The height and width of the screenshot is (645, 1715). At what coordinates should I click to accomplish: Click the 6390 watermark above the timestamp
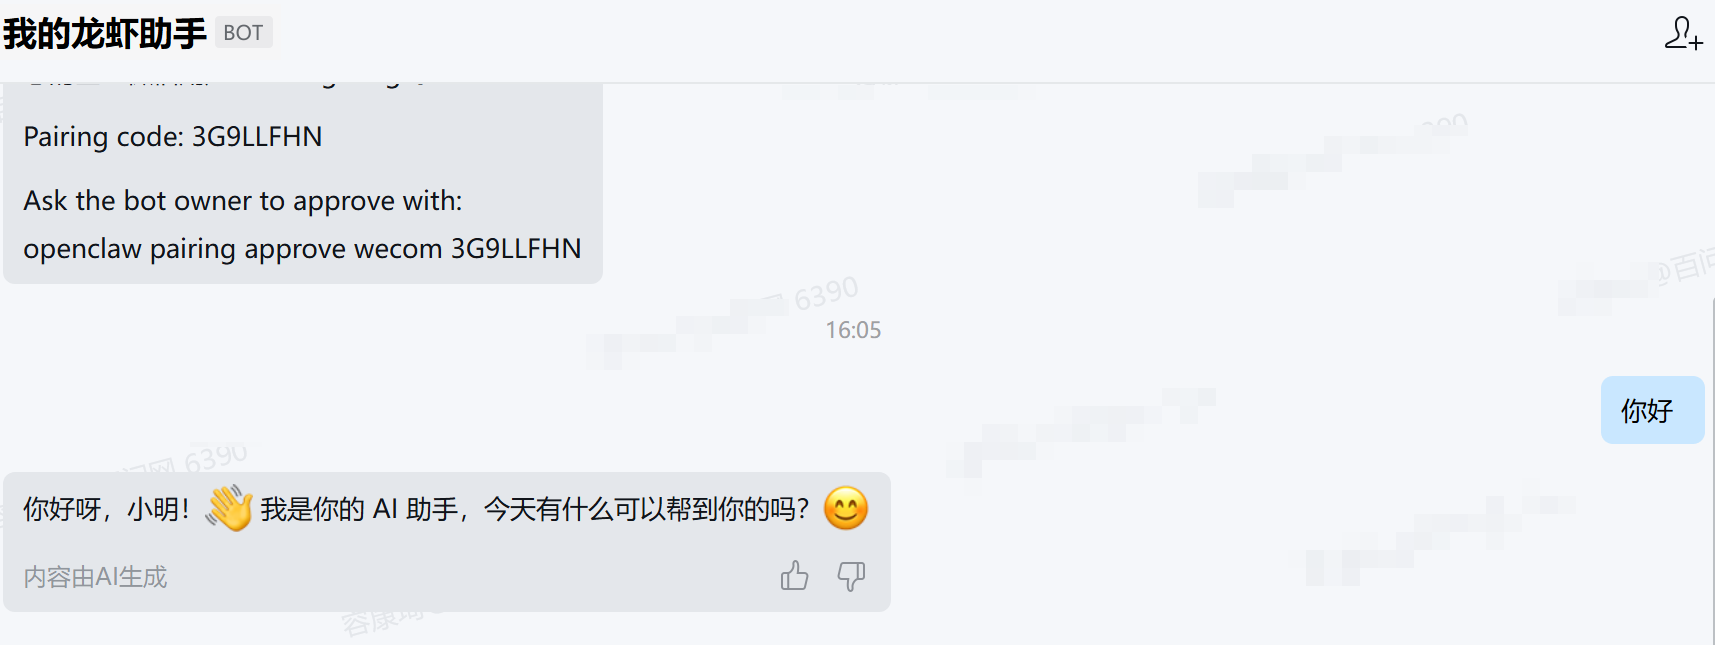(x=826, y=294)
